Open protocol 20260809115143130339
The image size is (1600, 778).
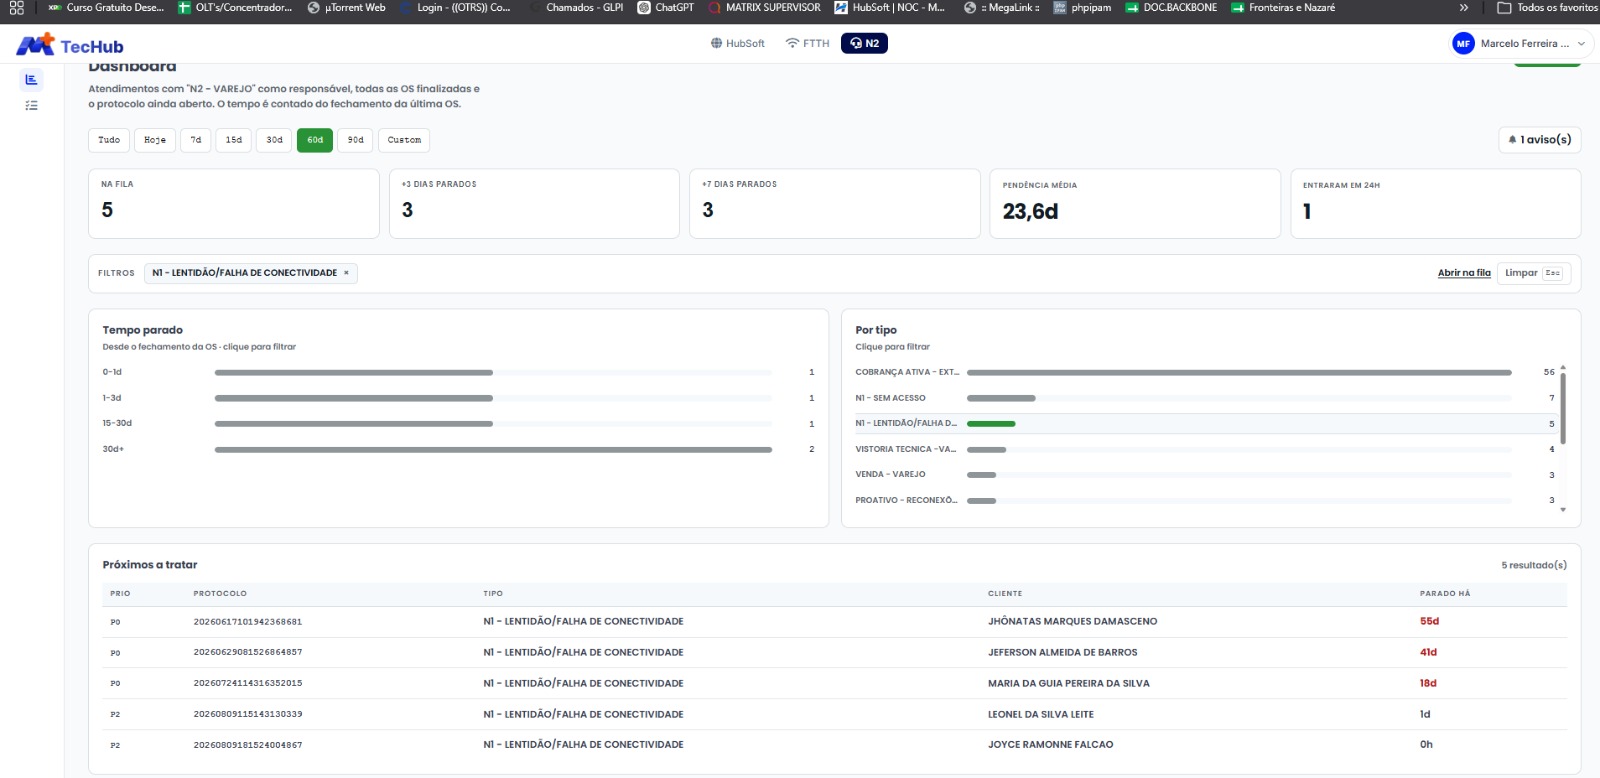point(248,715)
